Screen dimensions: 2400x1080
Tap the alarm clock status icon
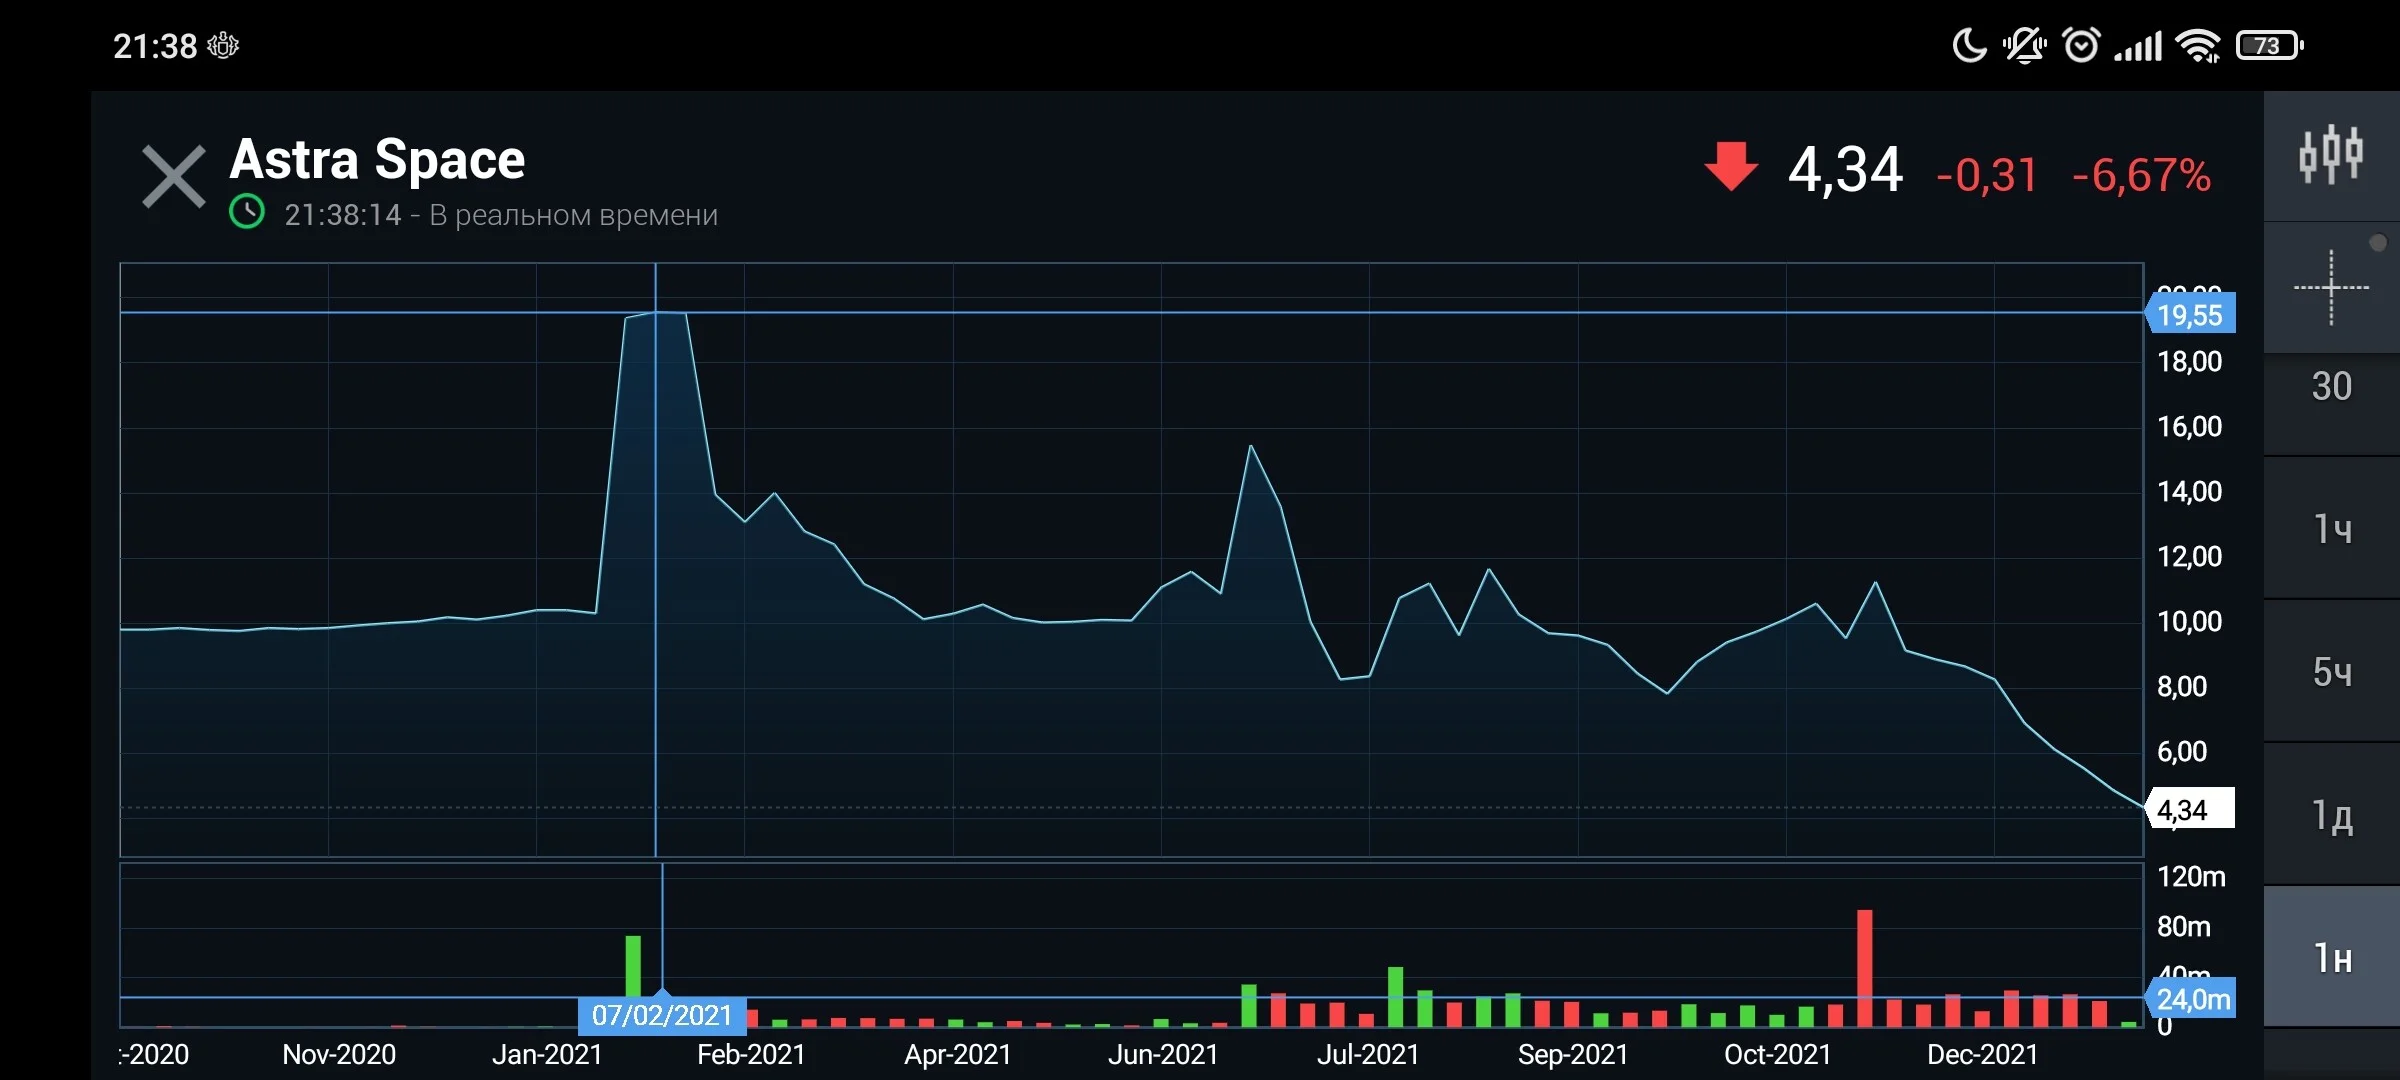[x=2081, y=45]
